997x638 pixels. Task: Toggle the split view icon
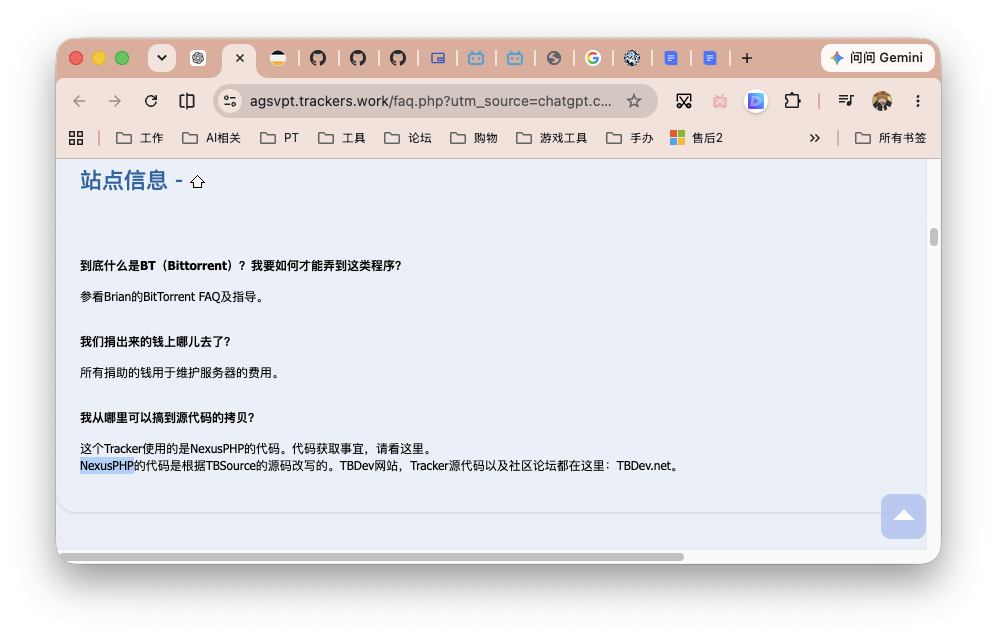[x=187, y=101]
